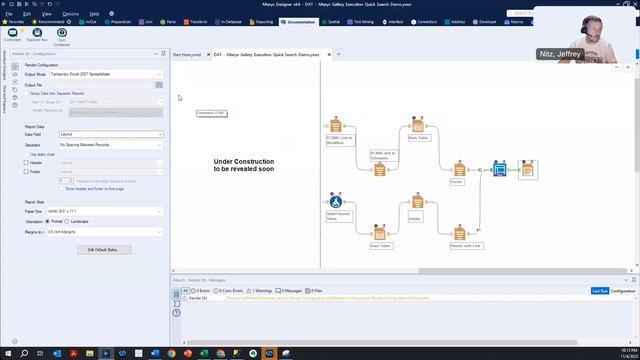The height and width of the screenshot is (360, 640).
Task: Select the Header with Link tool
Action: tap(460, 233)
